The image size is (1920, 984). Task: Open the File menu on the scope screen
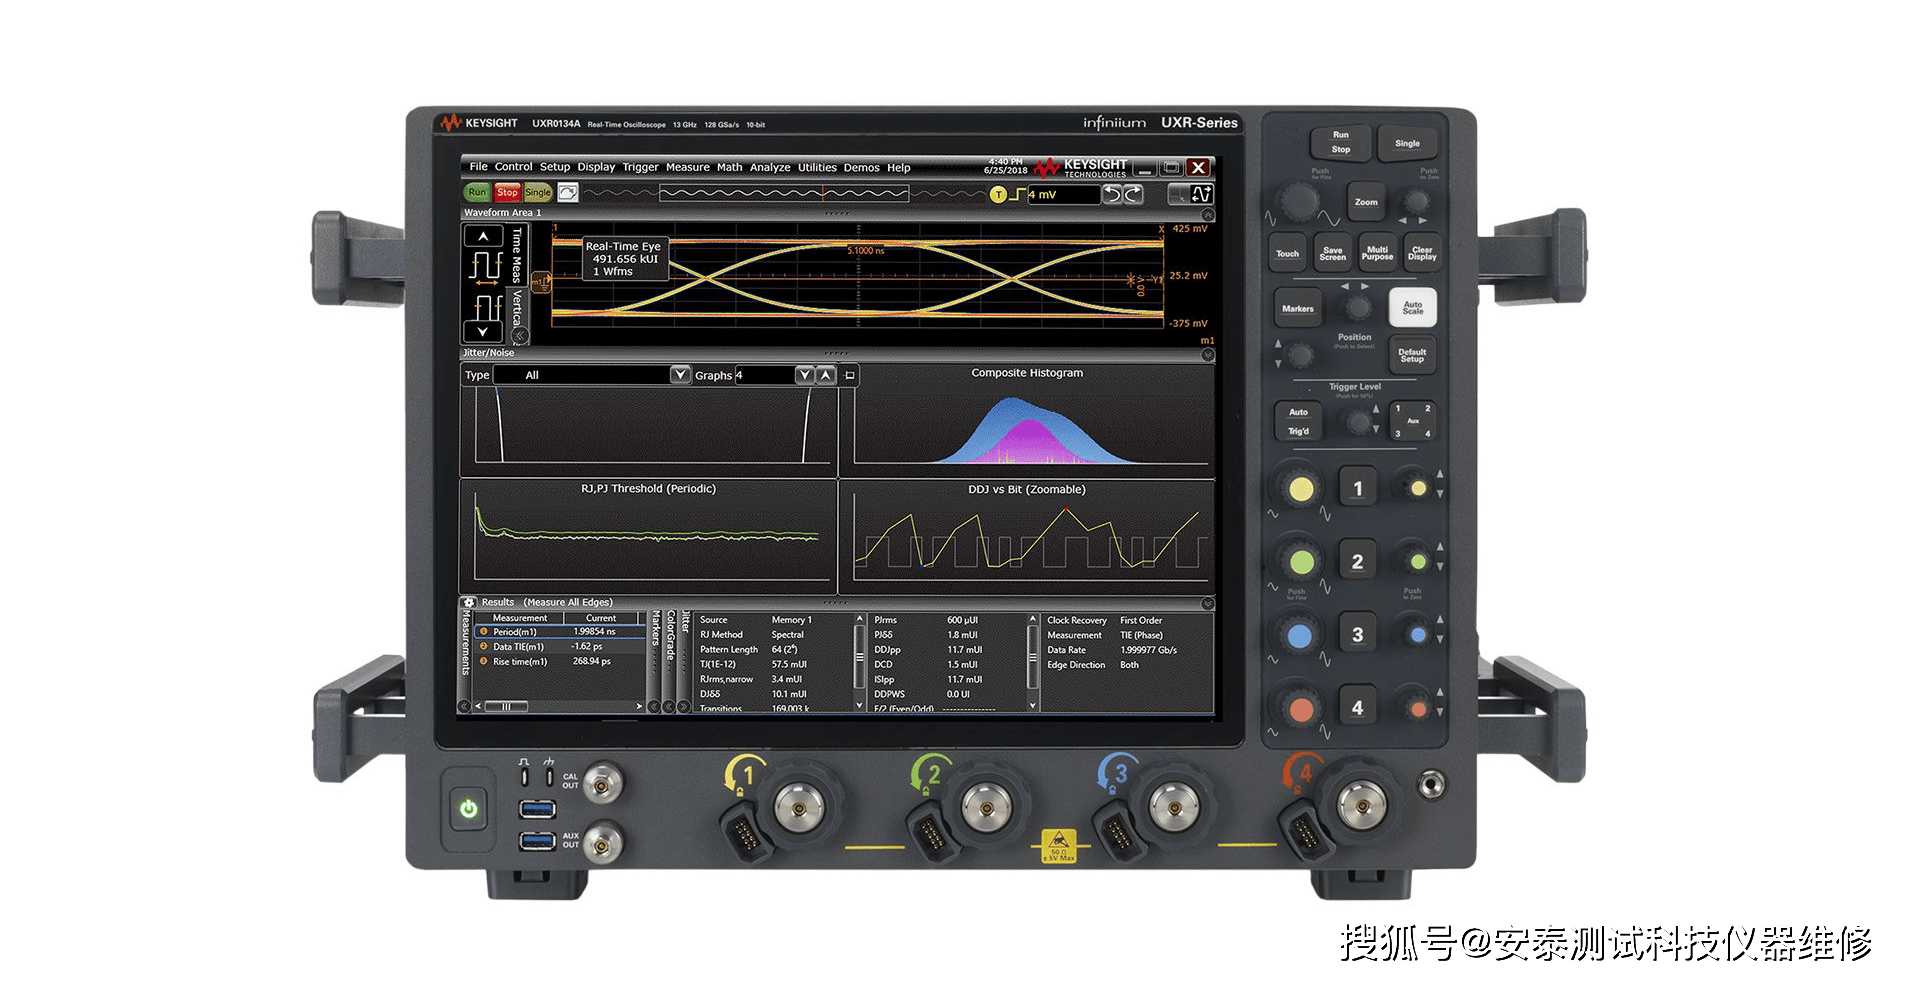coord(479,167)
